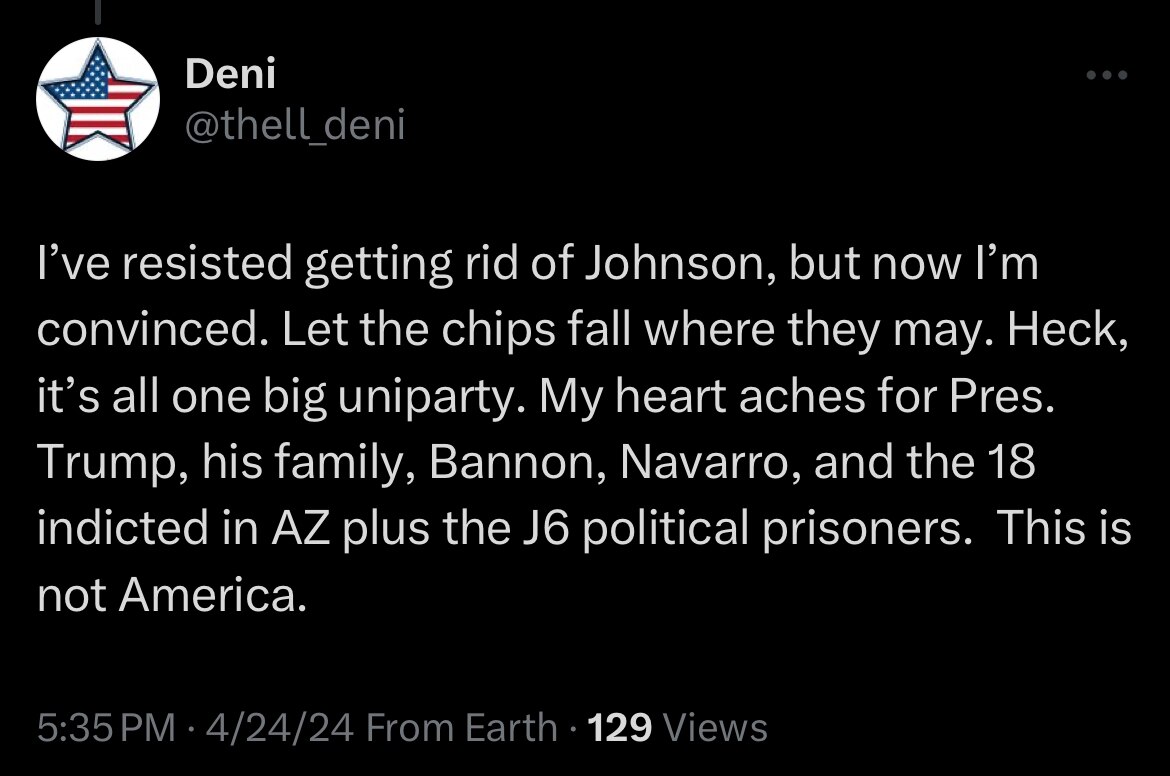This screenshot has height=776, width=1170.
Task: Click the word Views in footer
Action: click(716, 727)
